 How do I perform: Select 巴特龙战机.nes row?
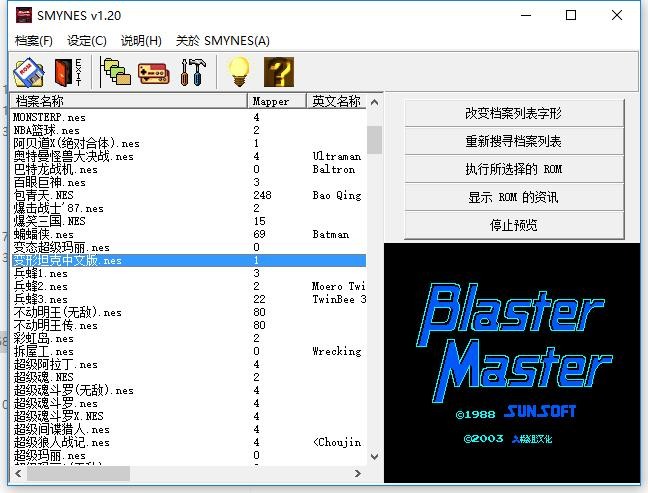coord(188,169)
